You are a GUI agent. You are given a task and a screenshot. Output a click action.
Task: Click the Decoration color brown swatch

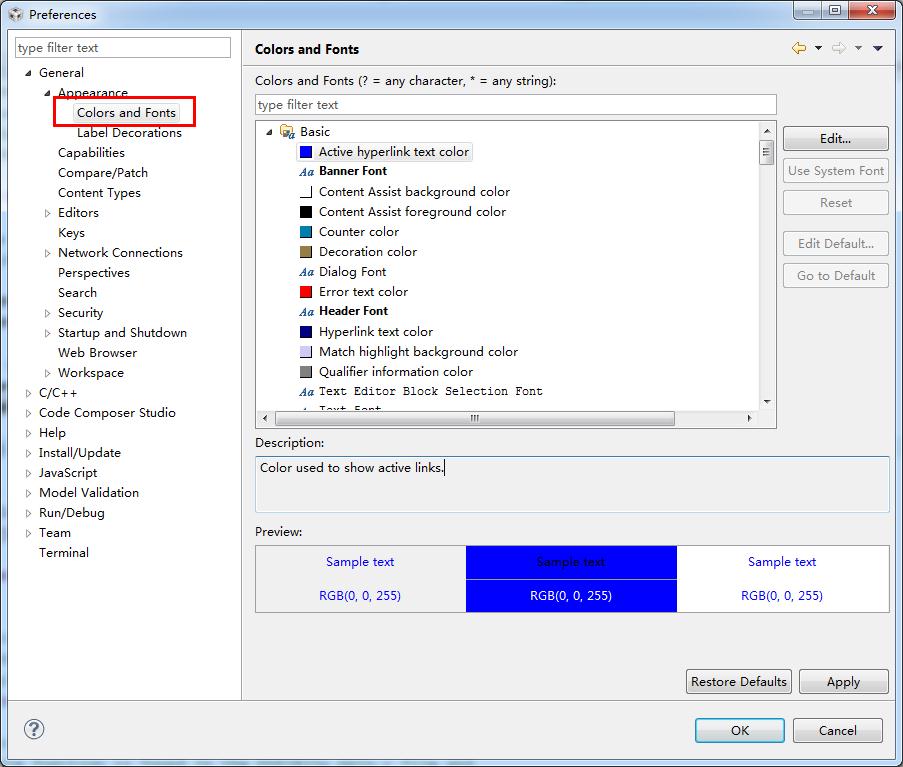click(x=306, y=252)
